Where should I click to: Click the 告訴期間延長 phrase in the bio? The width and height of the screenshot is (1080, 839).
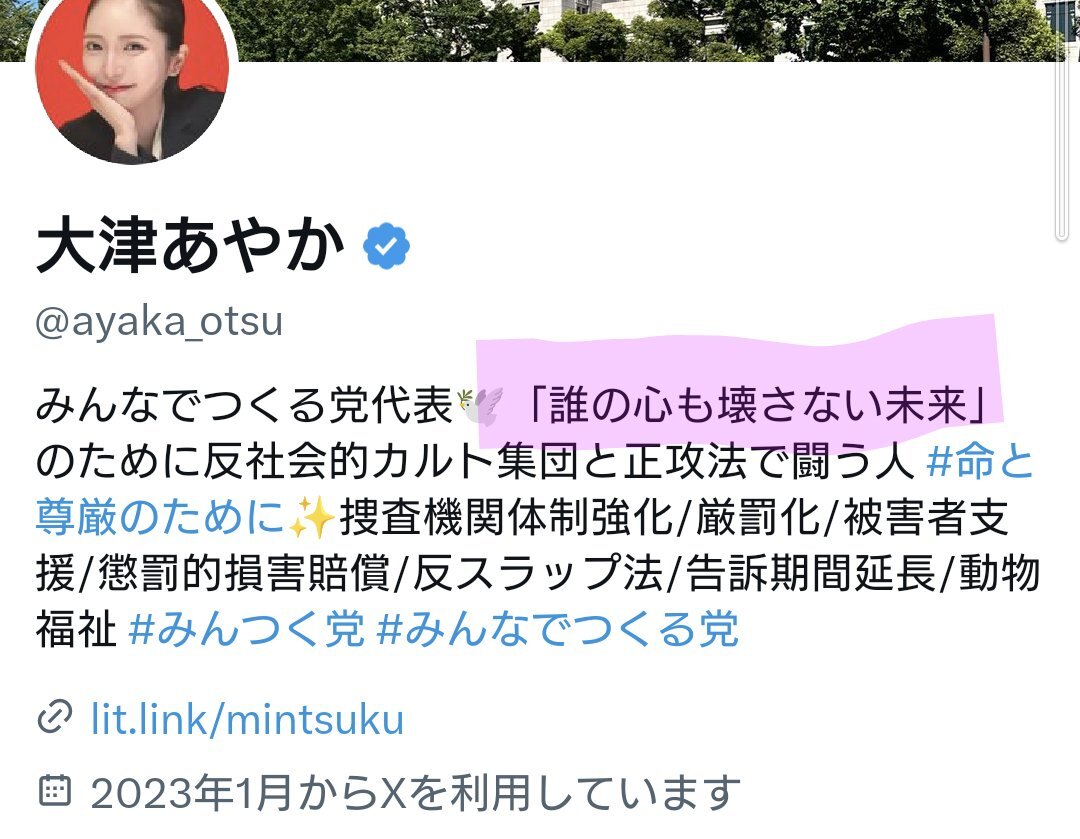point(811,573)
